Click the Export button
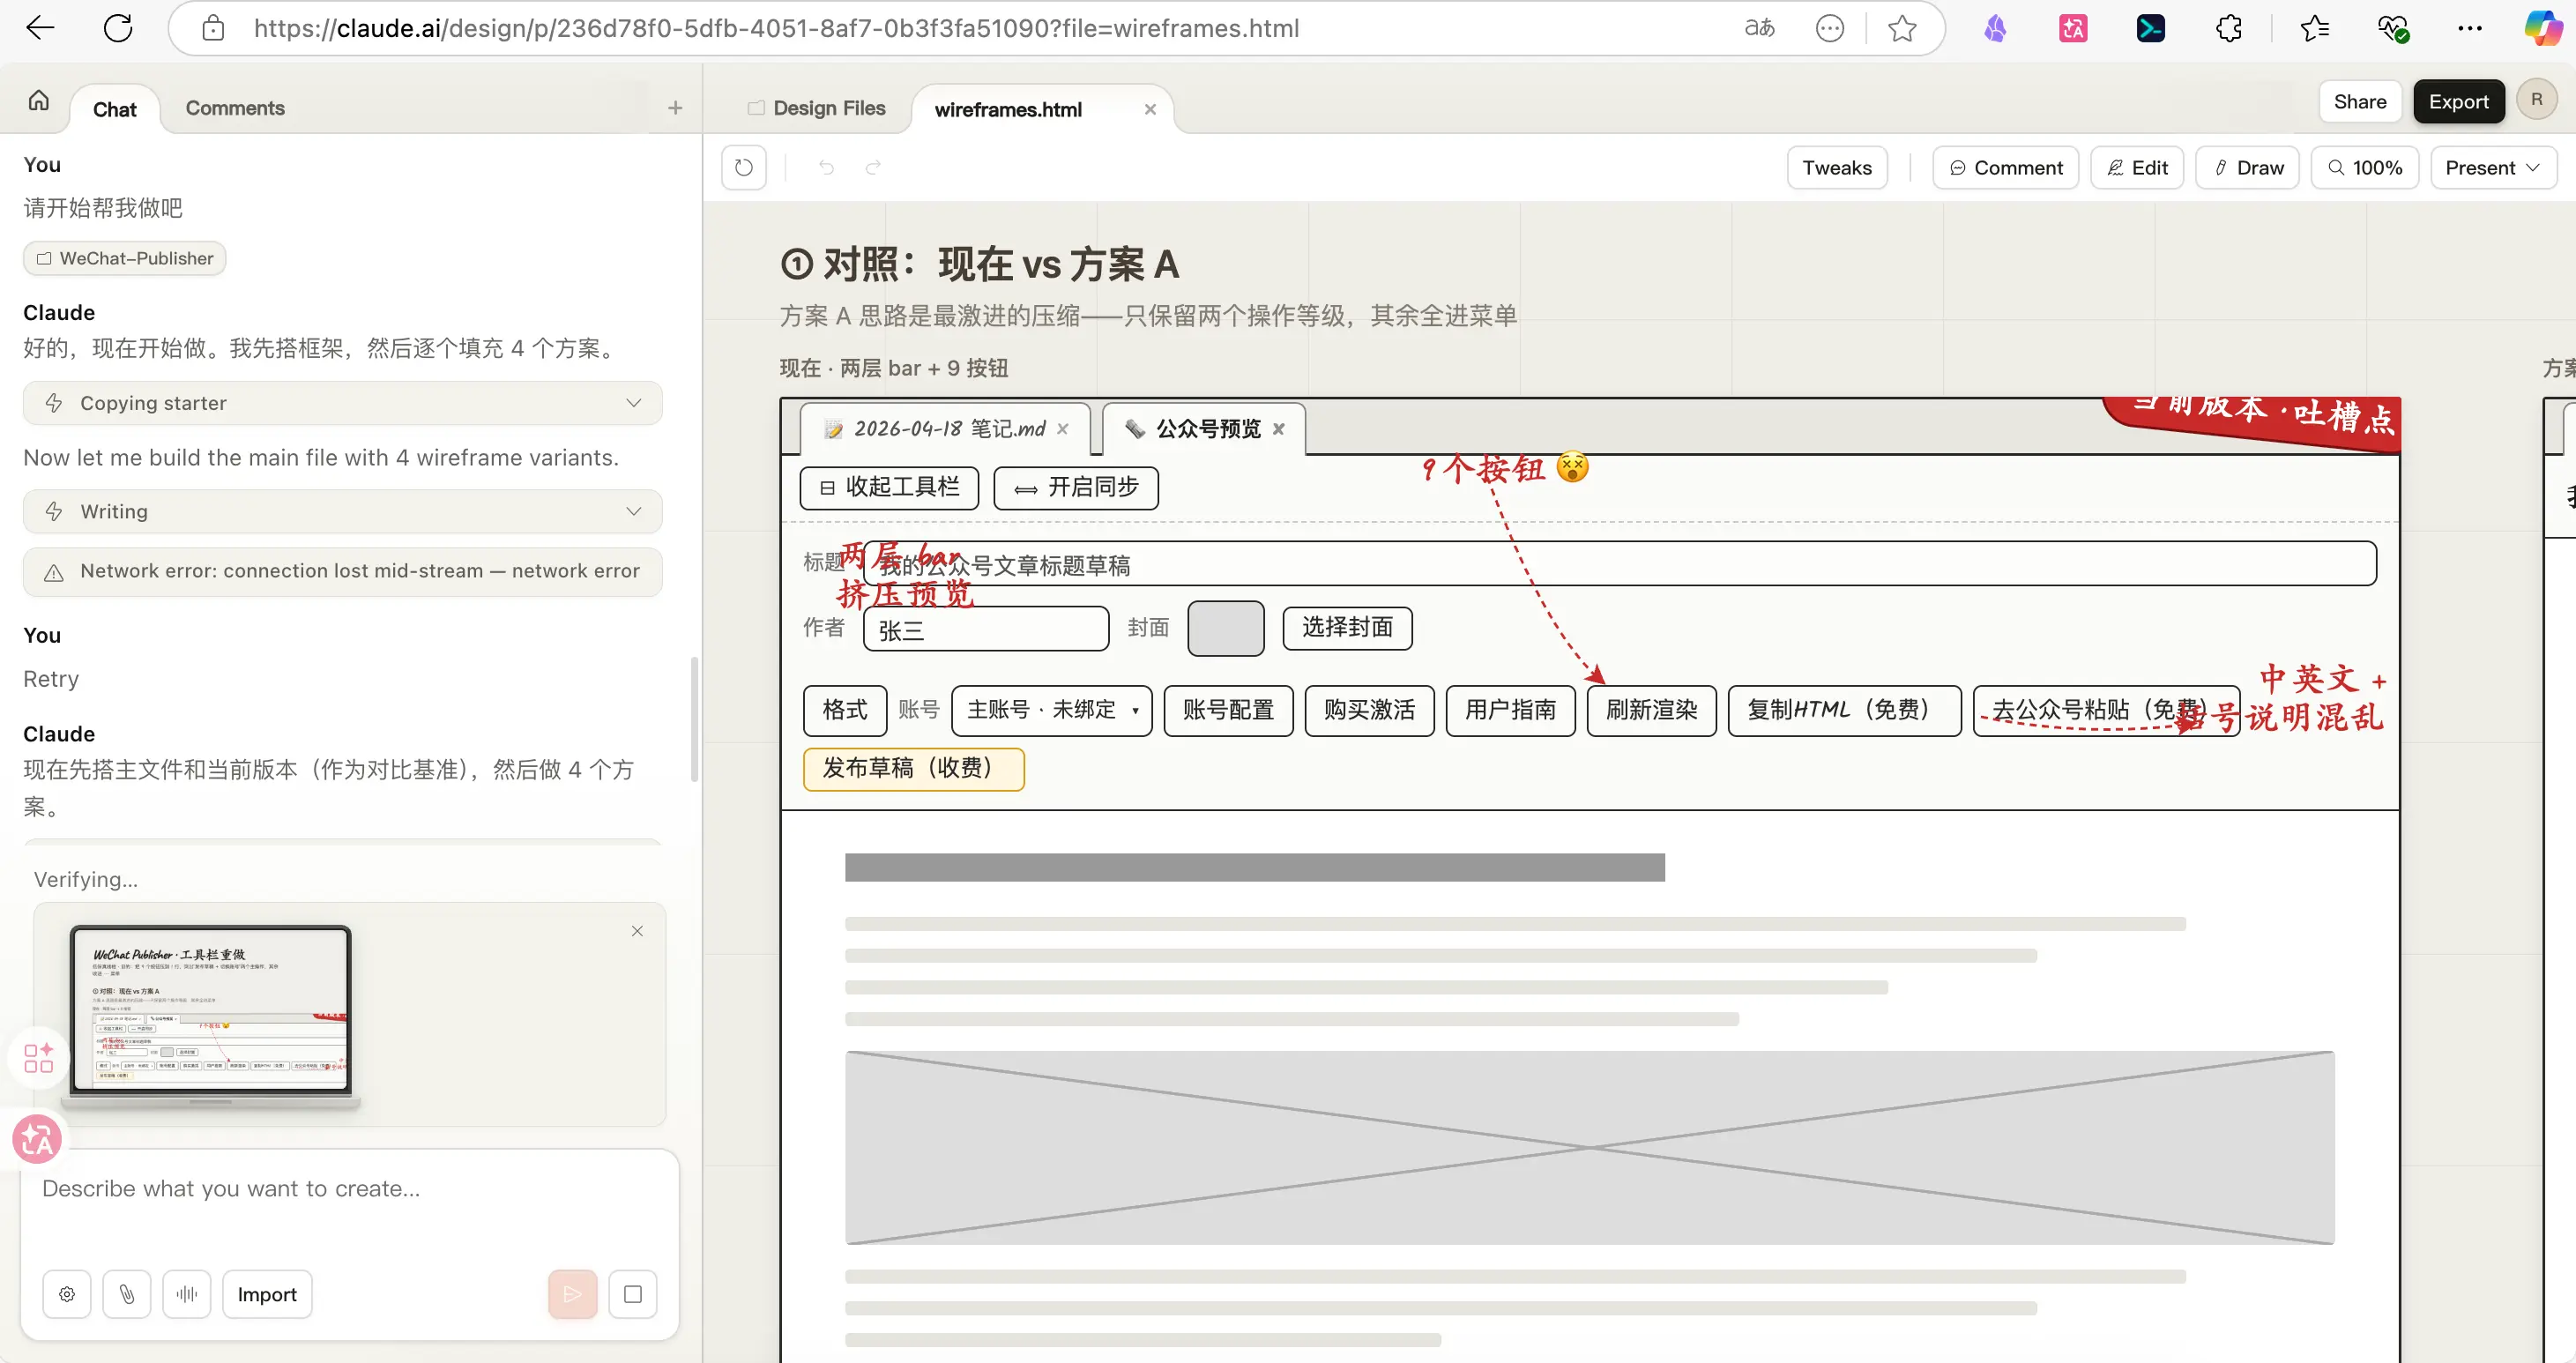 click(x=2458, y=101)
